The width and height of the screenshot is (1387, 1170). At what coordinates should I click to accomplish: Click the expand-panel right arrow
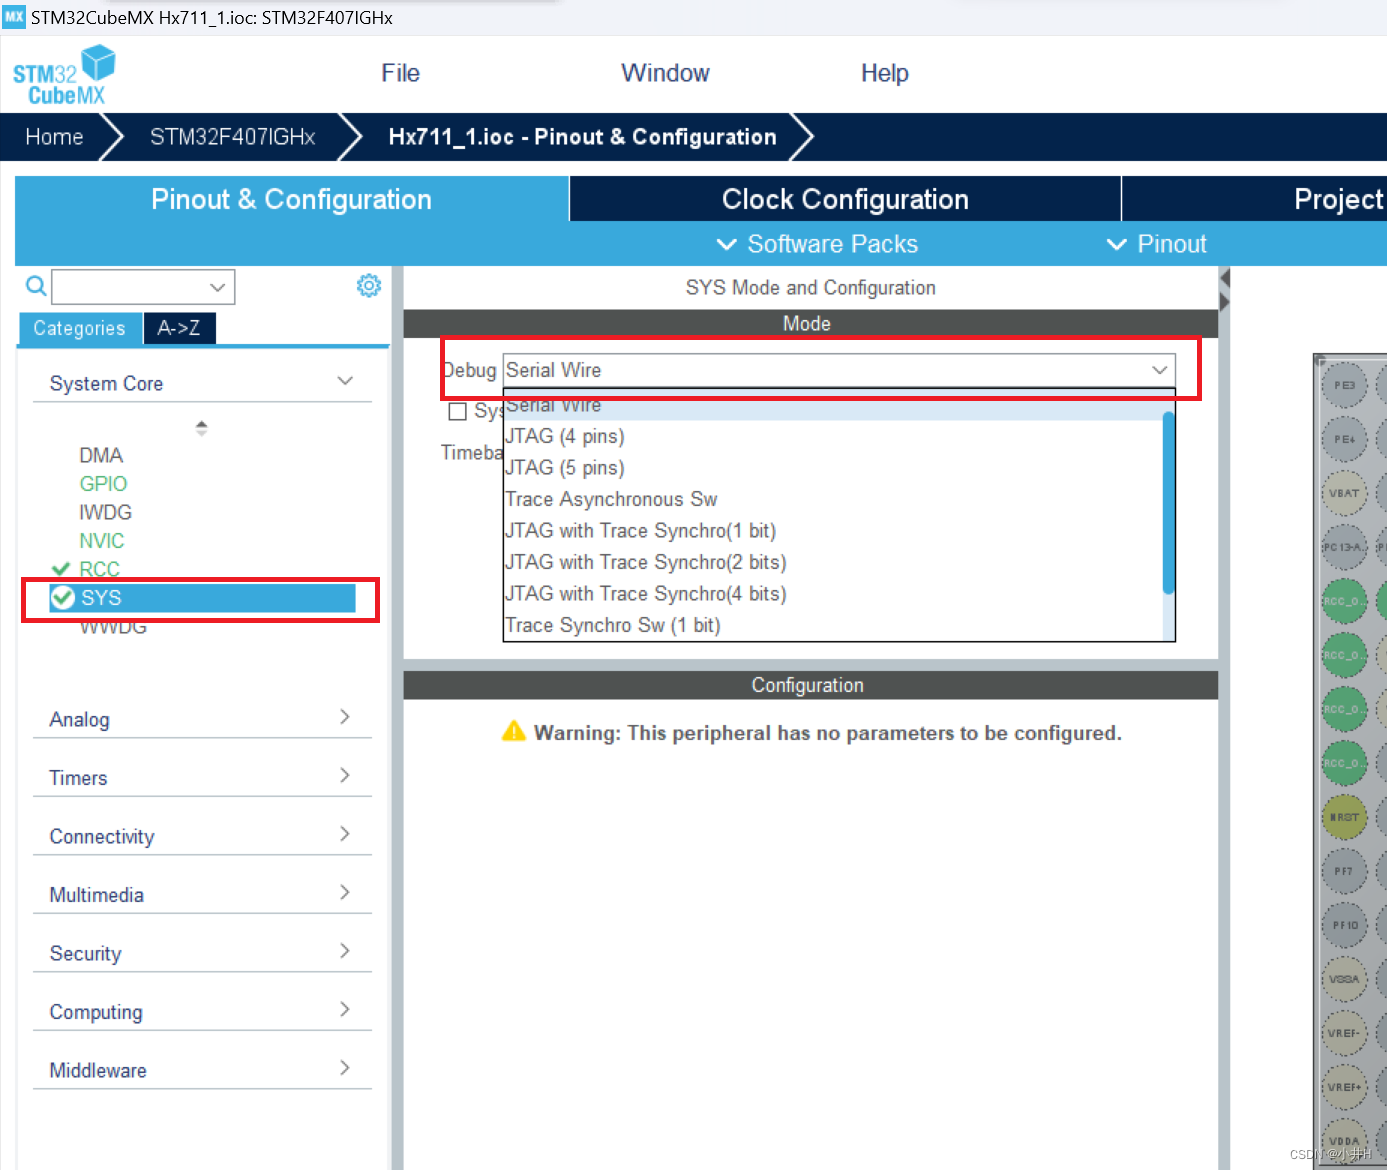point(1224,301)
